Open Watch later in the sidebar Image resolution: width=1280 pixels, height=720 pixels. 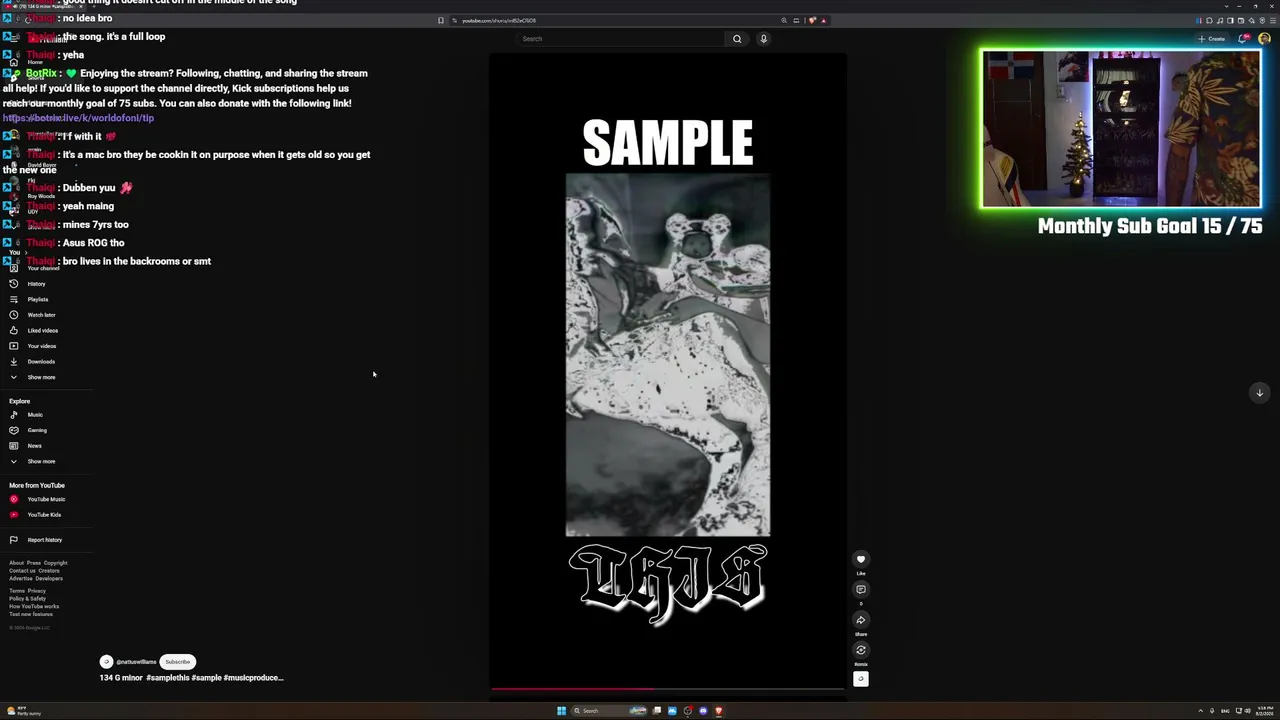point(41,315)
